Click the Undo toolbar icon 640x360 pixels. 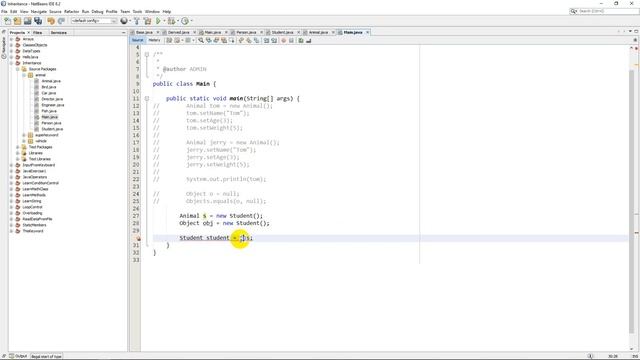51,21
